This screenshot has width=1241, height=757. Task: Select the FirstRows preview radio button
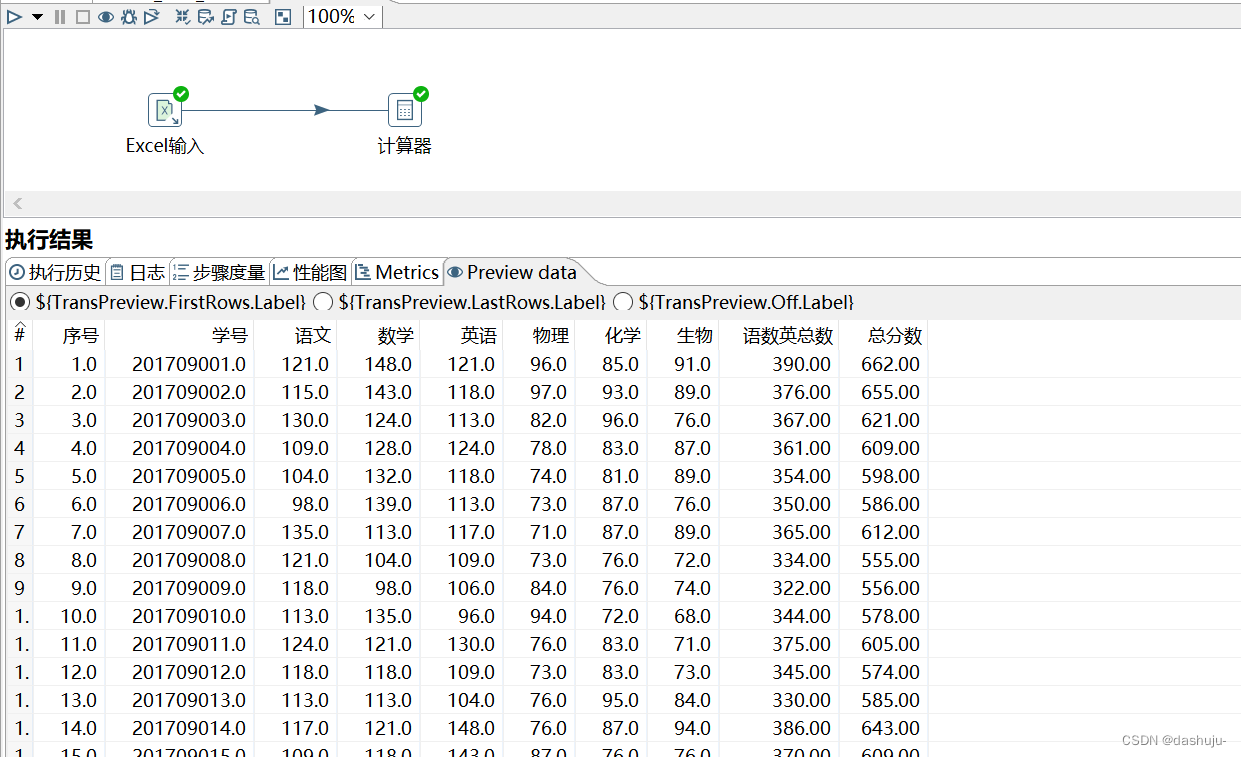(x=20, y=302)
